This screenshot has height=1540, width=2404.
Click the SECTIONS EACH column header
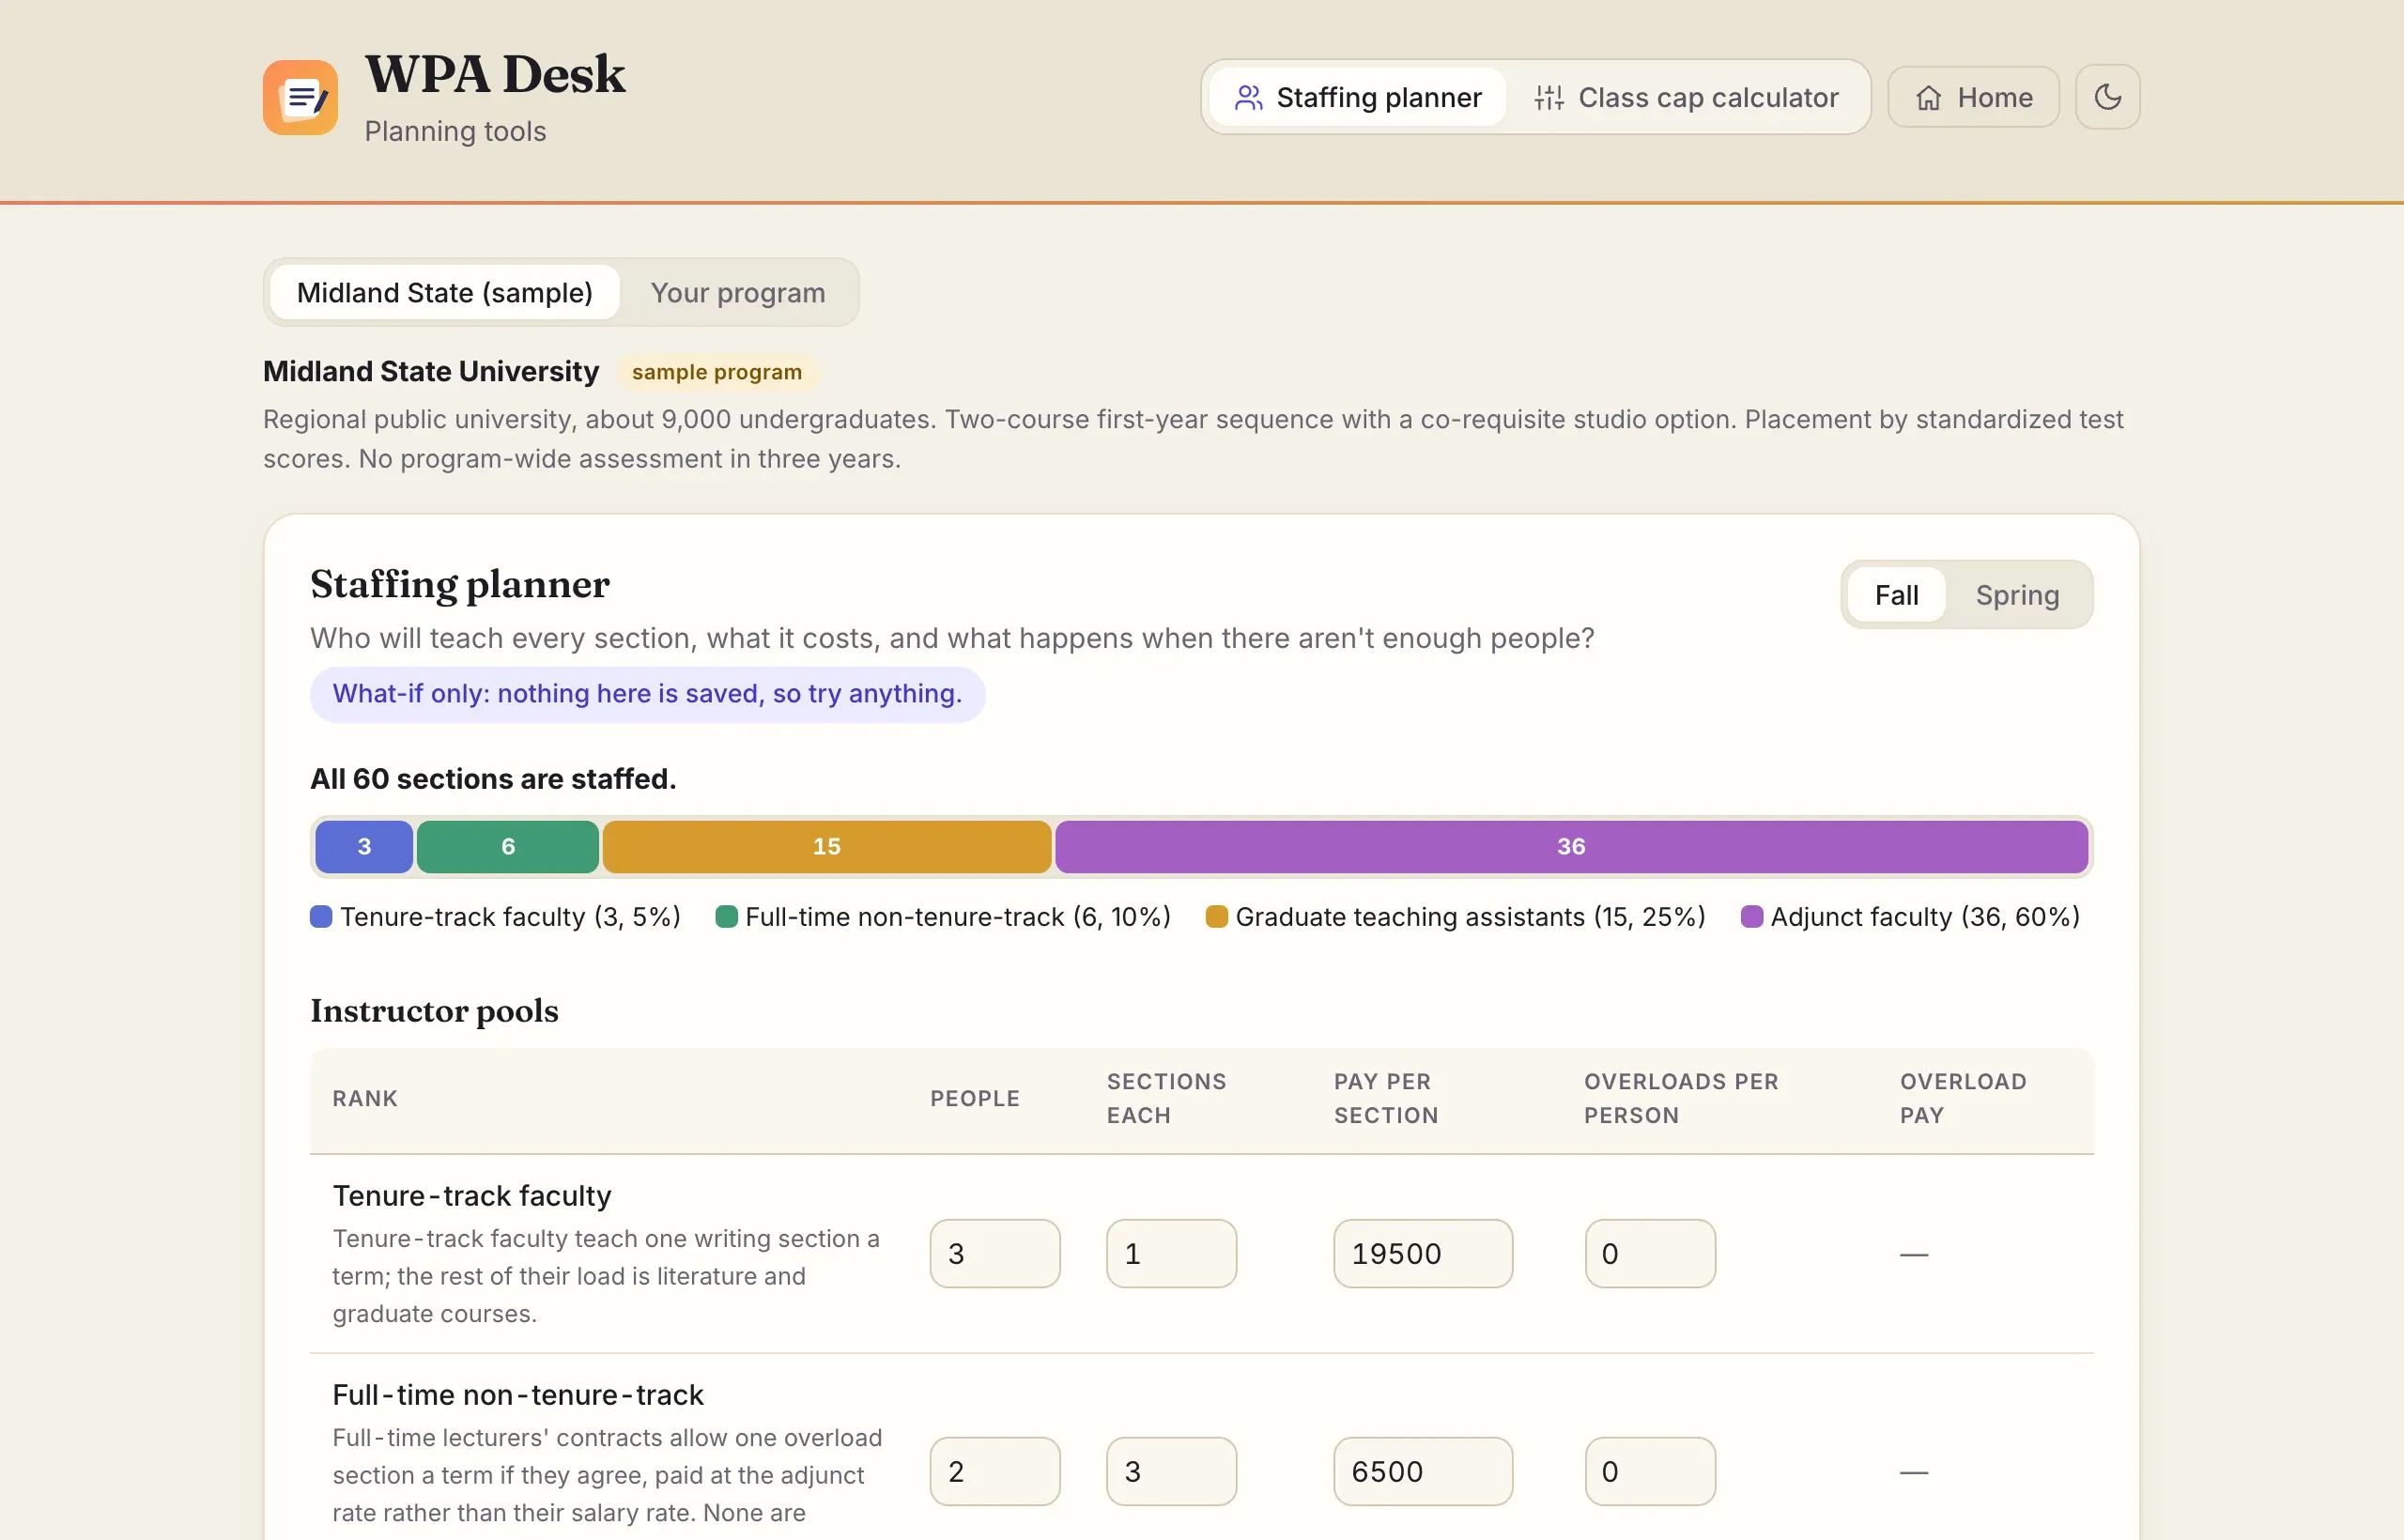1166,1098
